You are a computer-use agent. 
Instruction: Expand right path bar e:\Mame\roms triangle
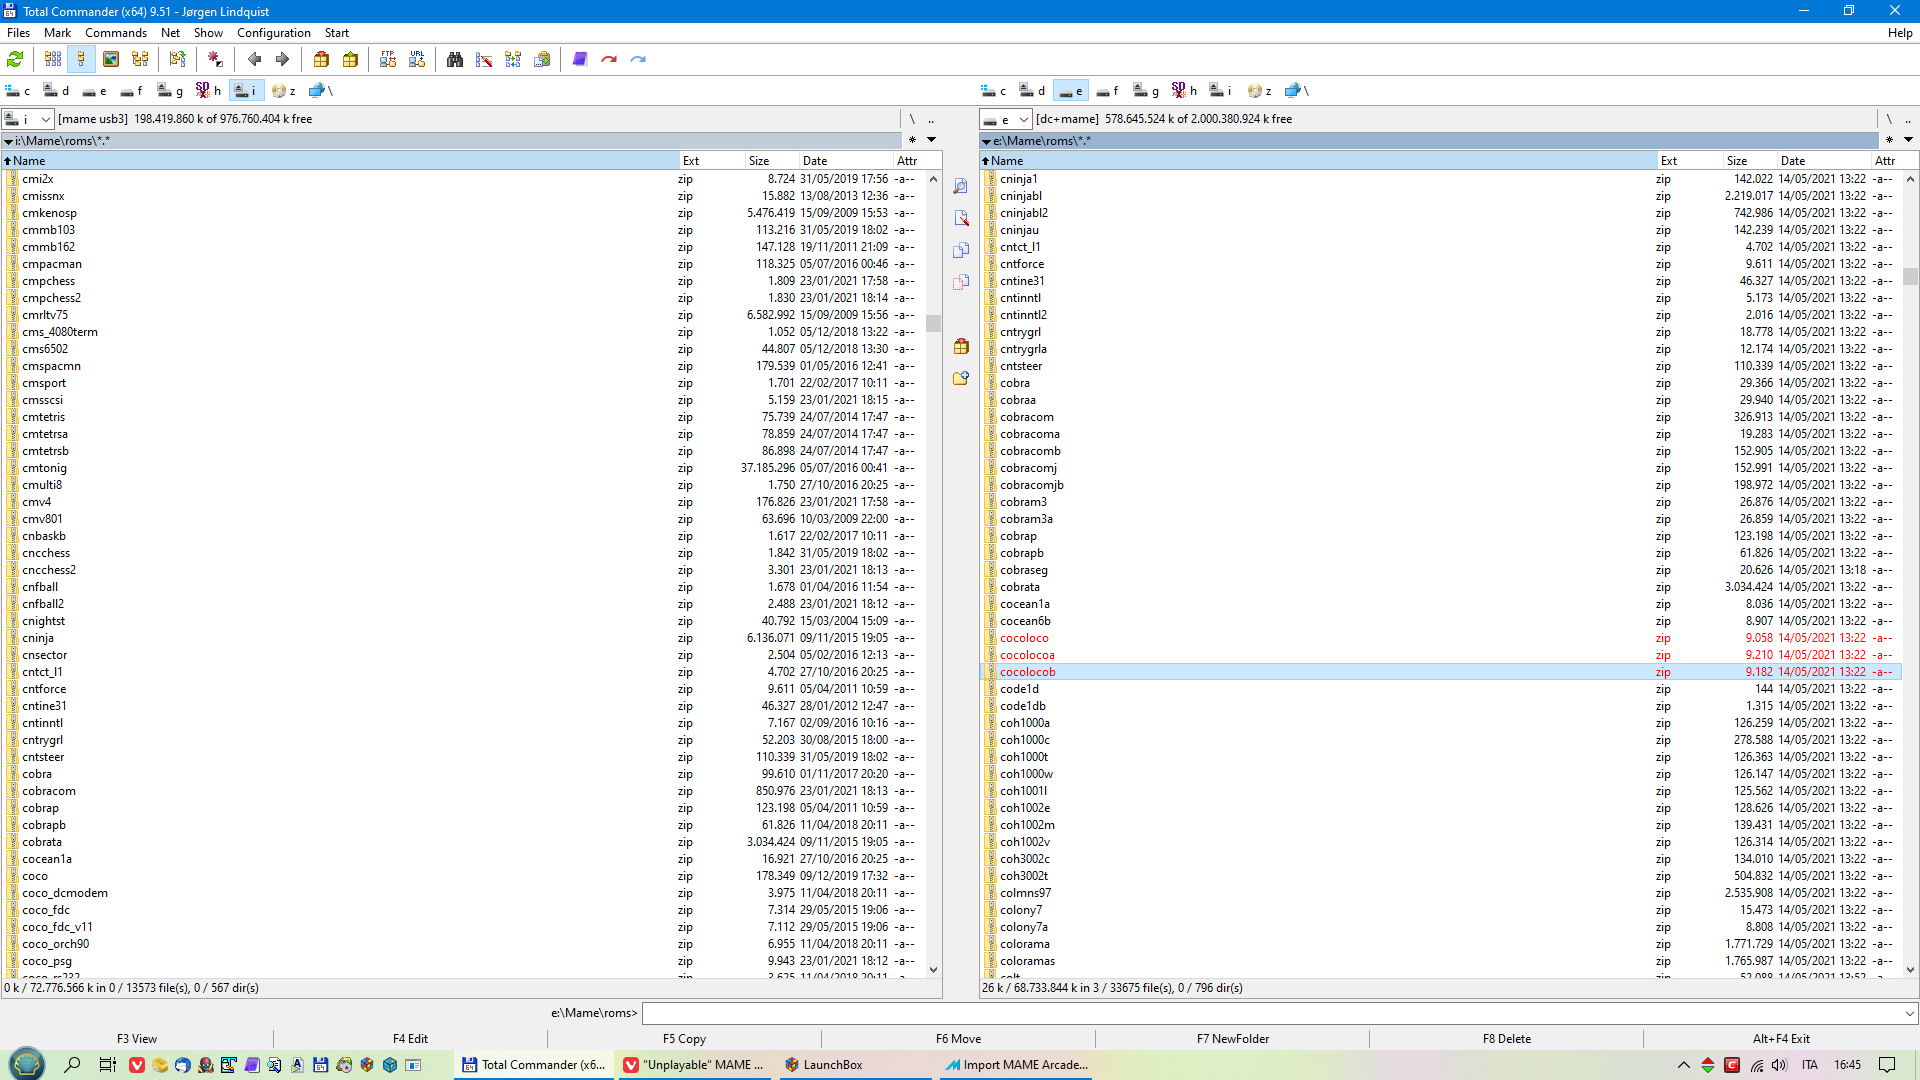pos(986,141)
